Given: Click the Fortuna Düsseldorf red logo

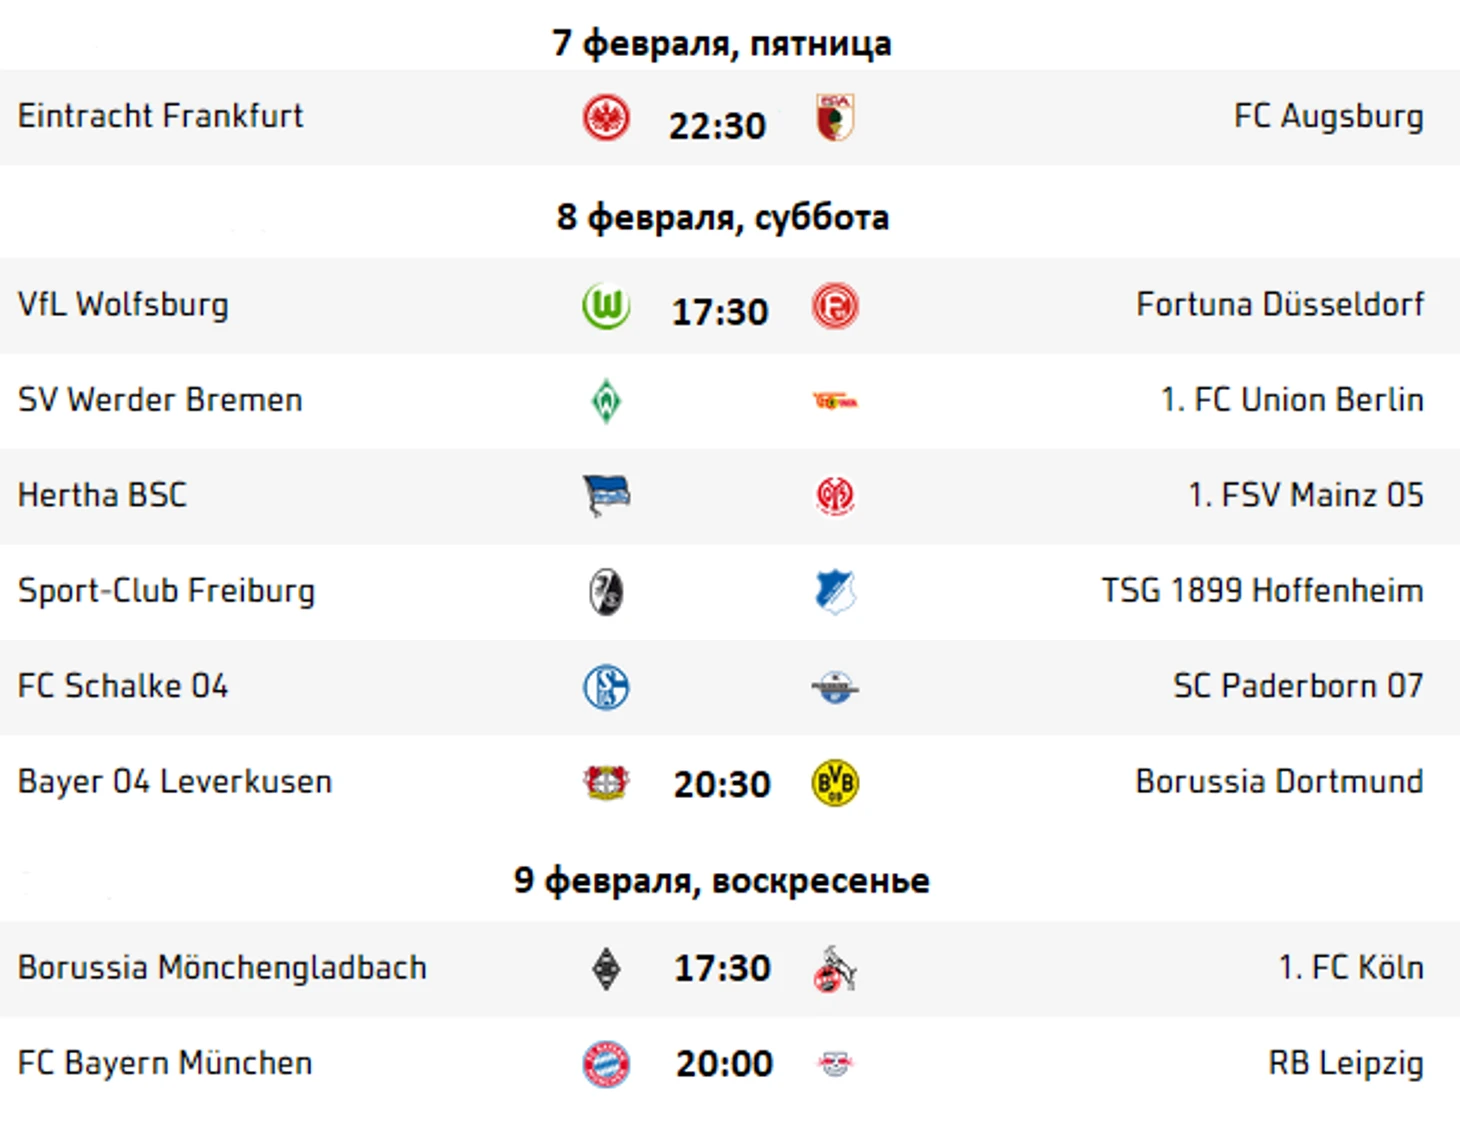Looking at the screenshot, I should (835, 306).
